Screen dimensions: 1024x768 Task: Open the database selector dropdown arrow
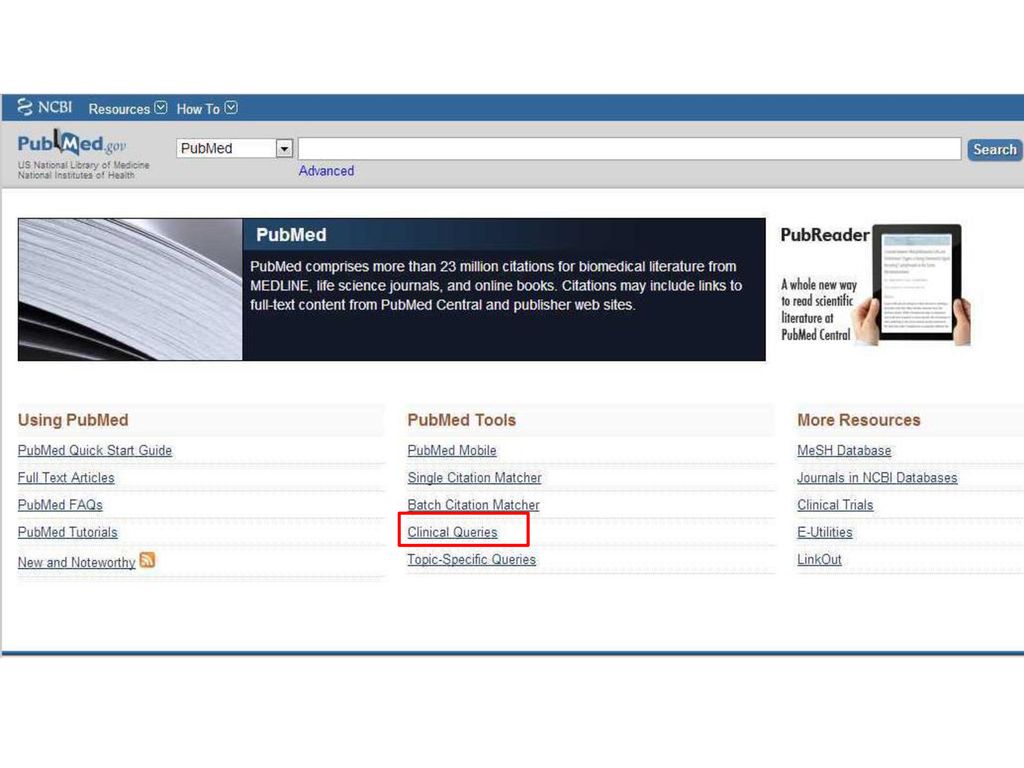pos(284,149)
